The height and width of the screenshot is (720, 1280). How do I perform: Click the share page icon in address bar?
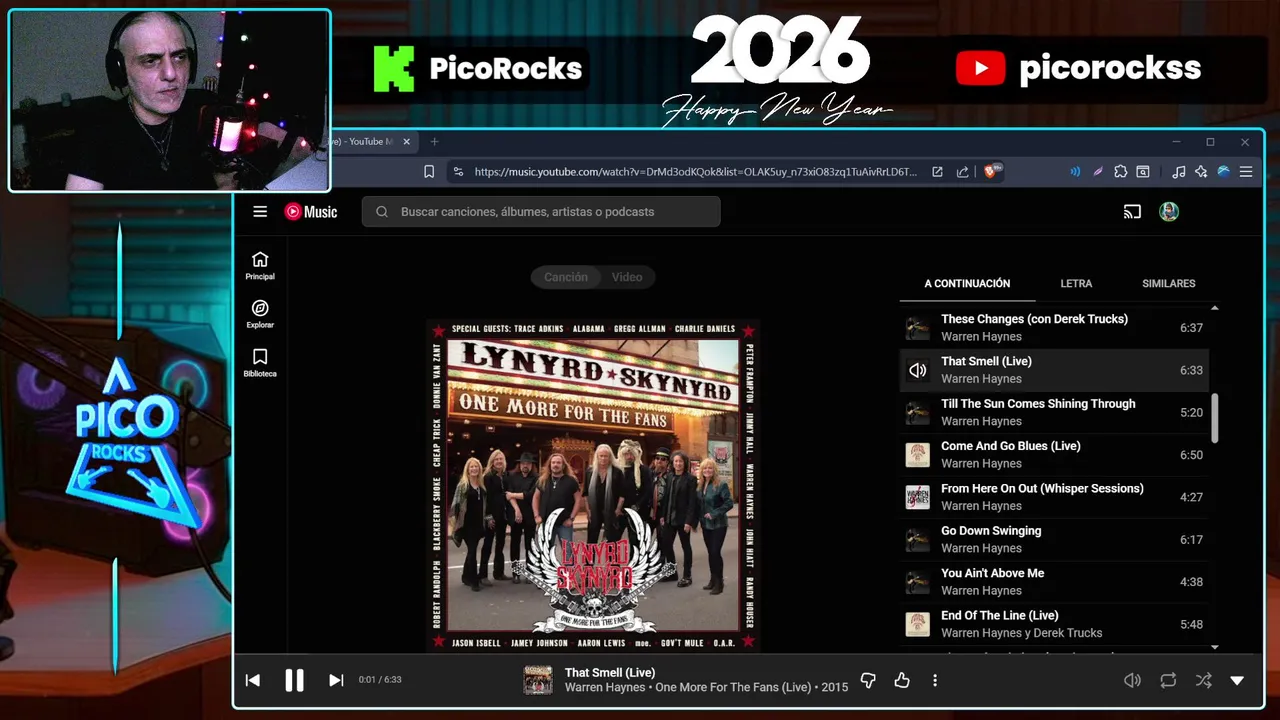click(962, 172)
